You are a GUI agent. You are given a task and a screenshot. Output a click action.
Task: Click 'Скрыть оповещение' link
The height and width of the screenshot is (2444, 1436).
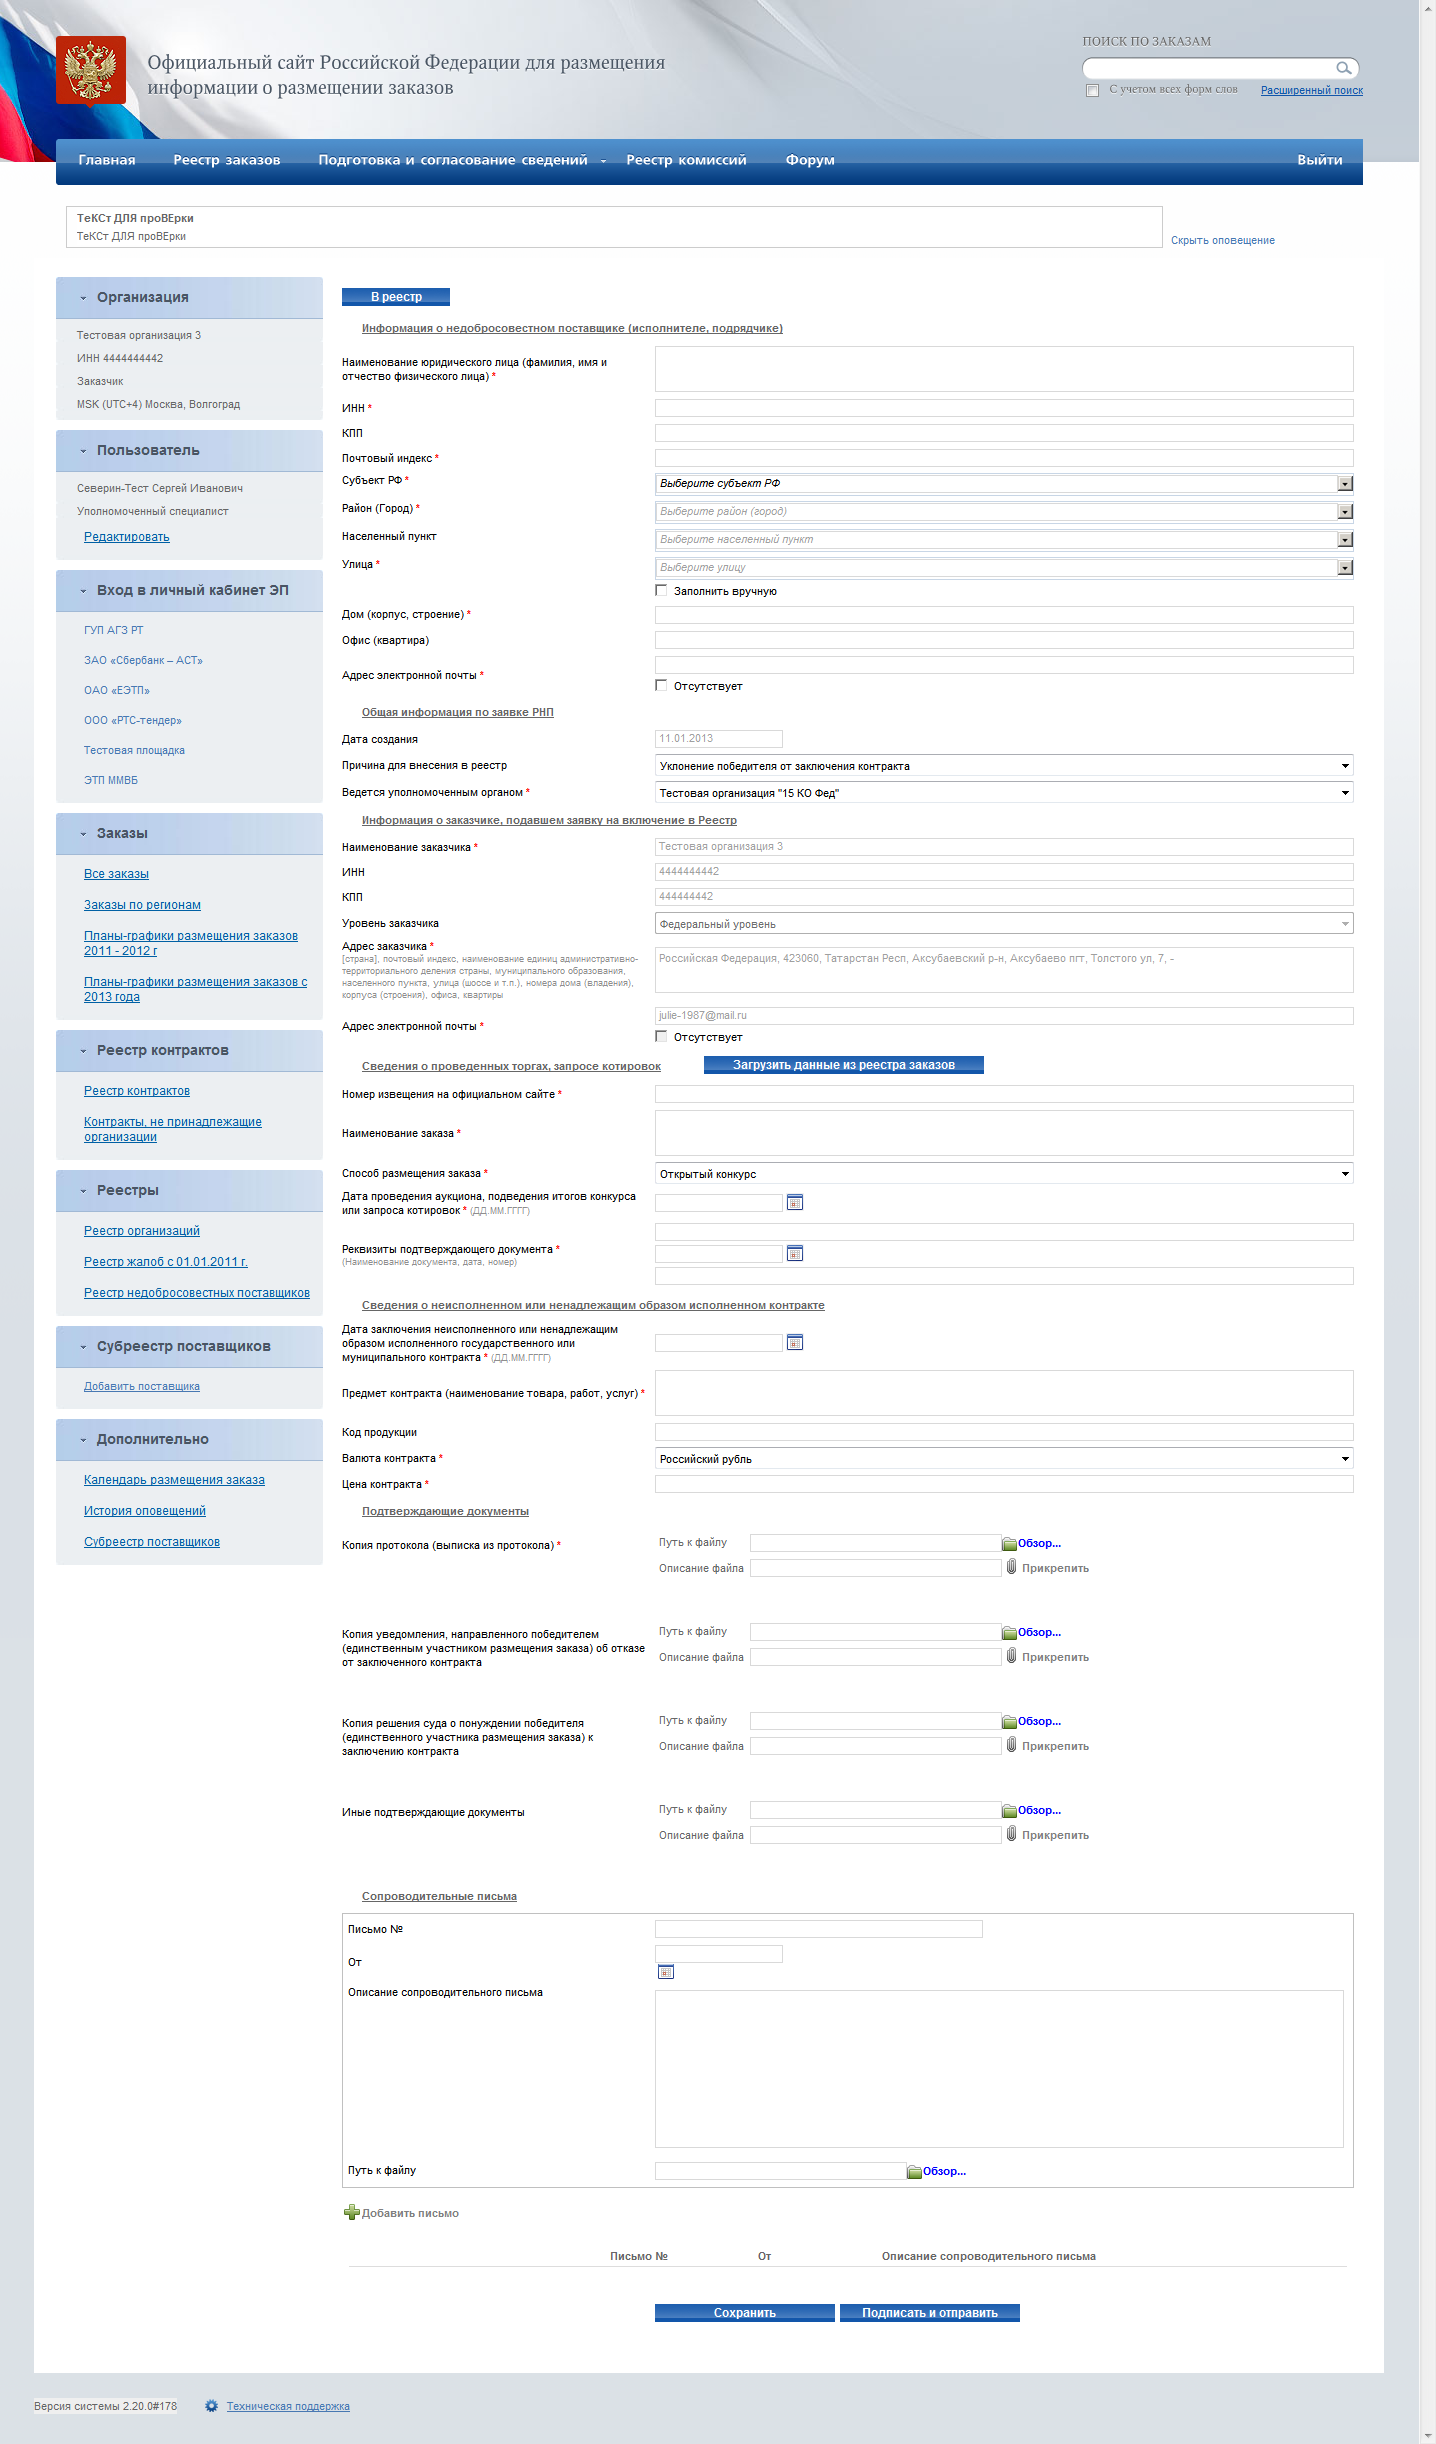(1223, 241)
